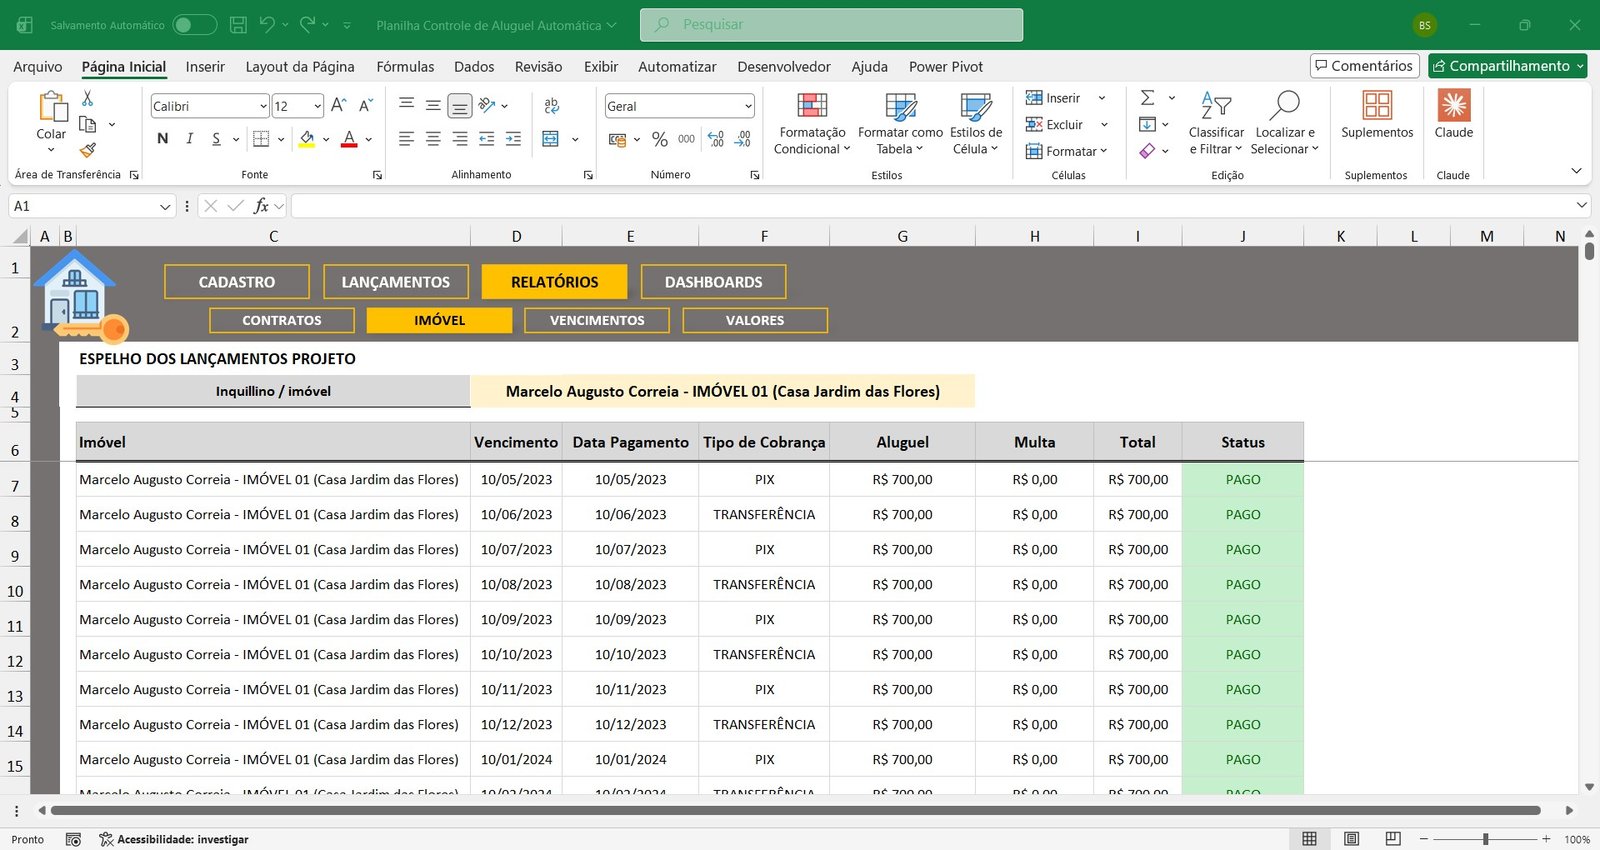Toggle bold formatting N button
The width and height of the screenshot is (1600, 850).
point(162,139)
